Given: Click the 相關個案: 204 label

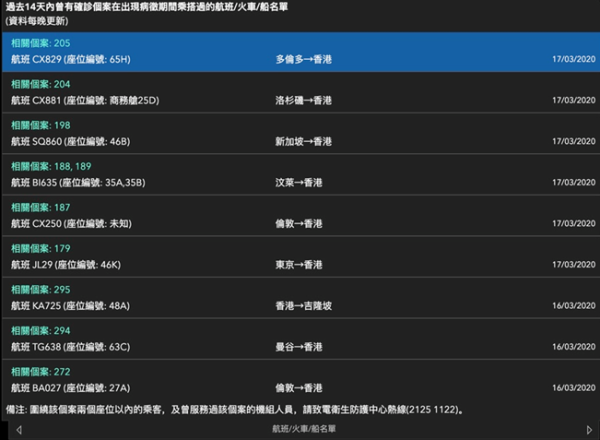Looking at the screenshot, I should pyautogui.click(x=40, y=85).
